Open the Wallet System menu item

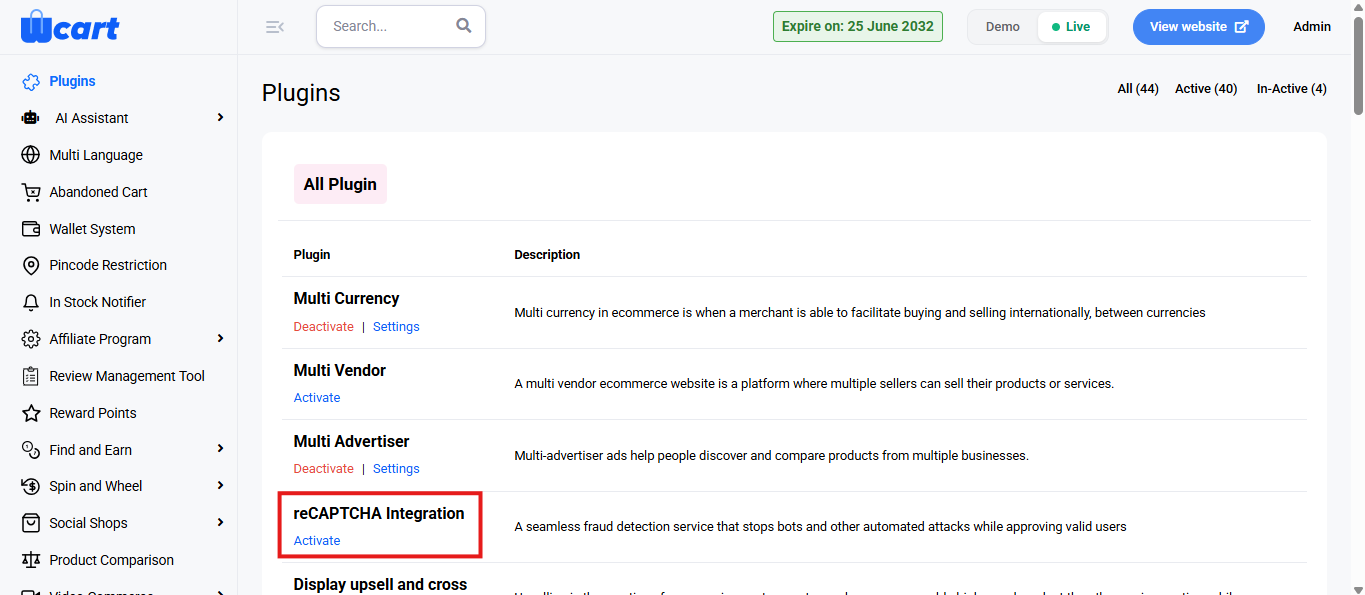(92, 229)
